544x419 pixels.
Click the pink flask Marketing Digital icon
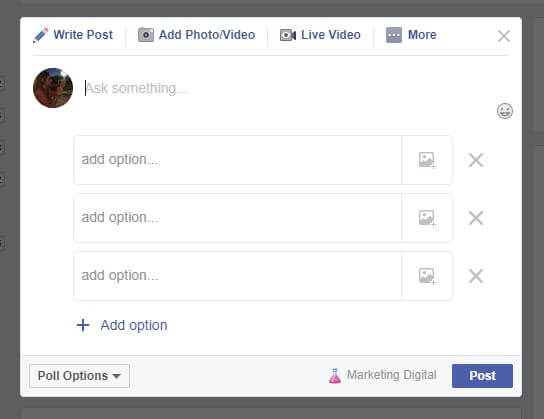[335, 376]
